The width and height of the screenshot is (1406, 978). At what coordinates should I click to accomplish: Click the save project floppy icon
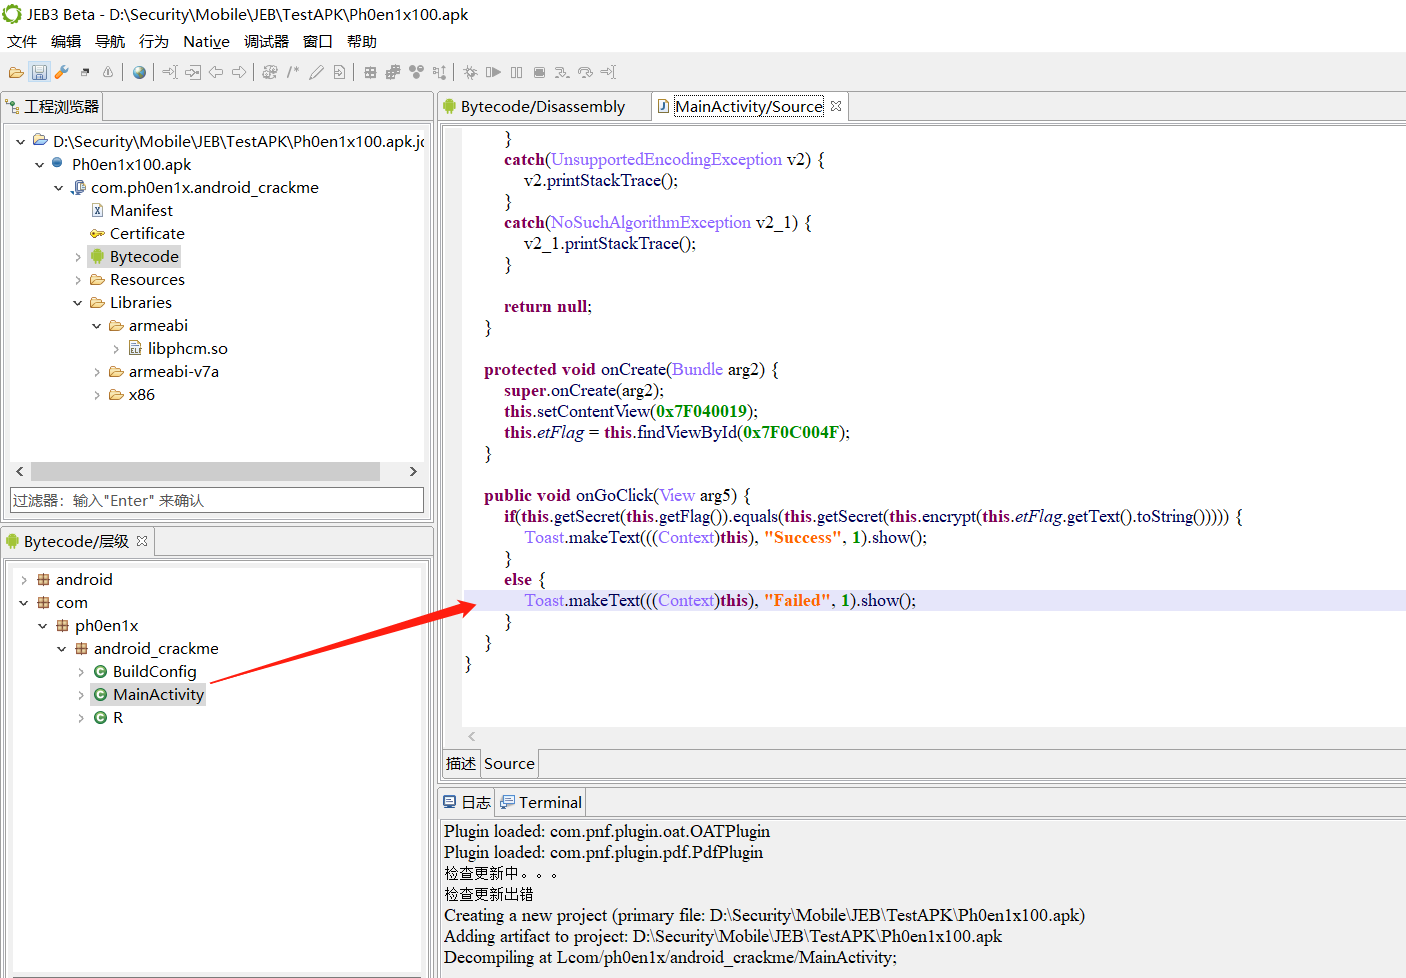coord(39,72)
